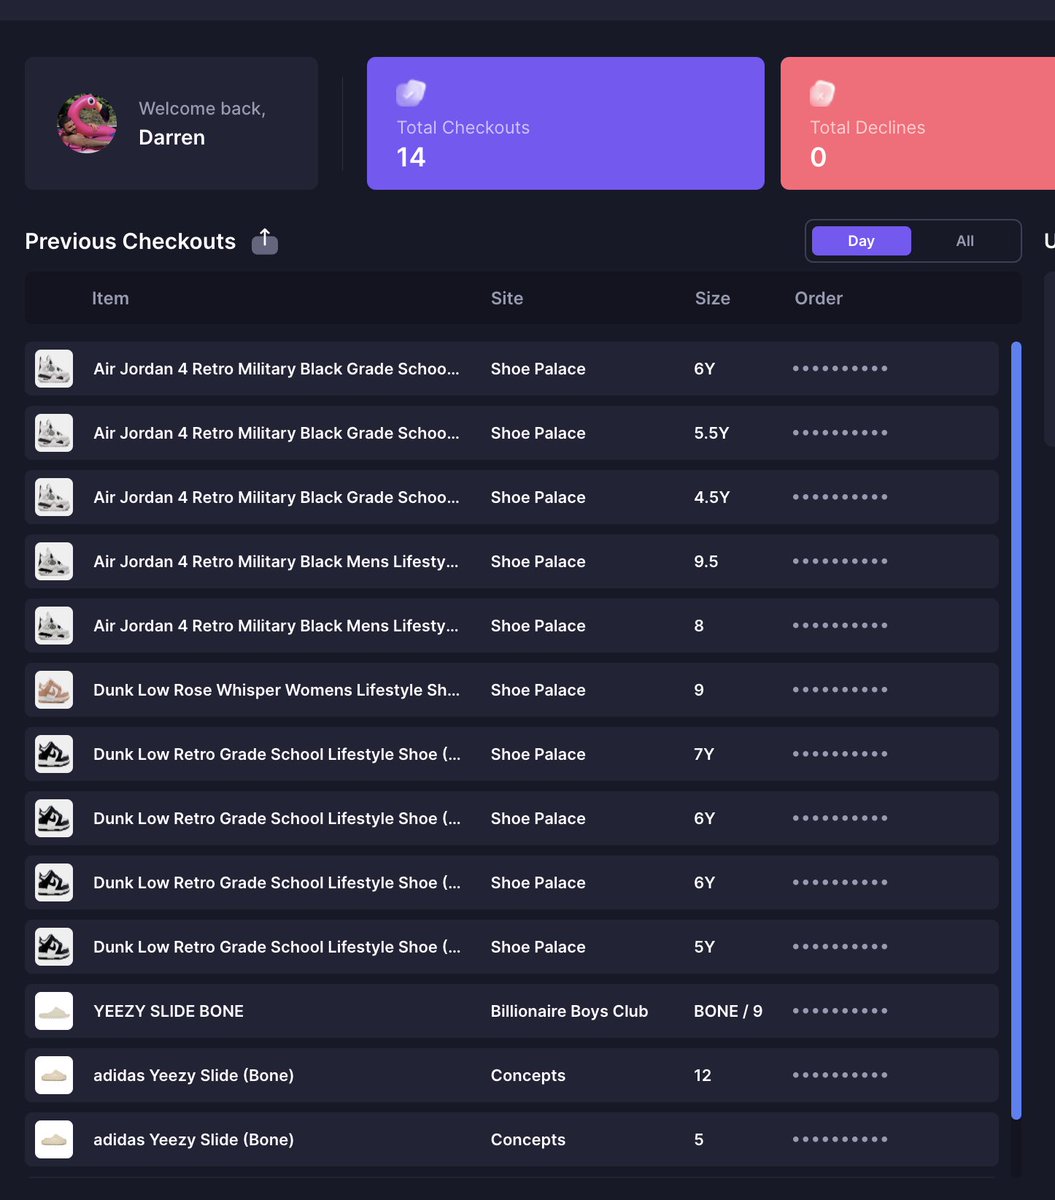1055x1200 pixels.
Task: Select Air Jordan 4 Grade School item name, 6Y row
Action: coord(276,369)
